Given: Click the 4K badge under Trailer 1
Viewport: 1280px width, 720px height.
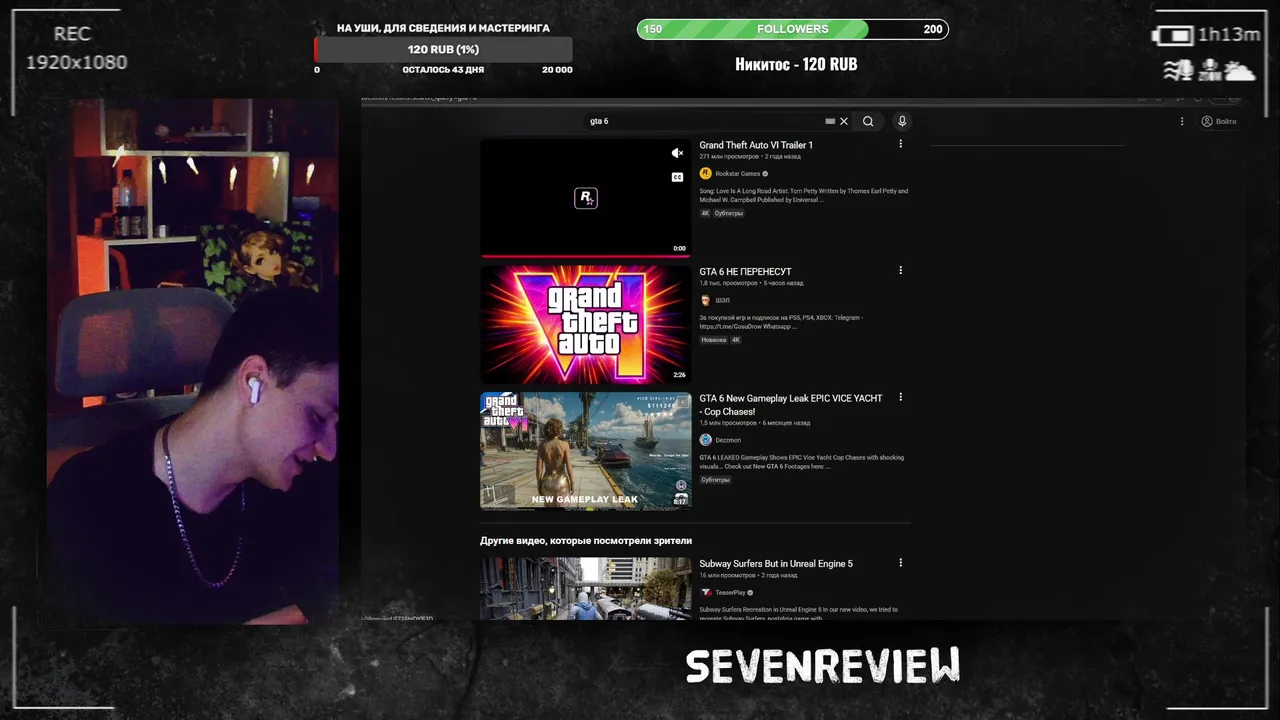Looking at the screenshot, I should [x=705, y=213].
